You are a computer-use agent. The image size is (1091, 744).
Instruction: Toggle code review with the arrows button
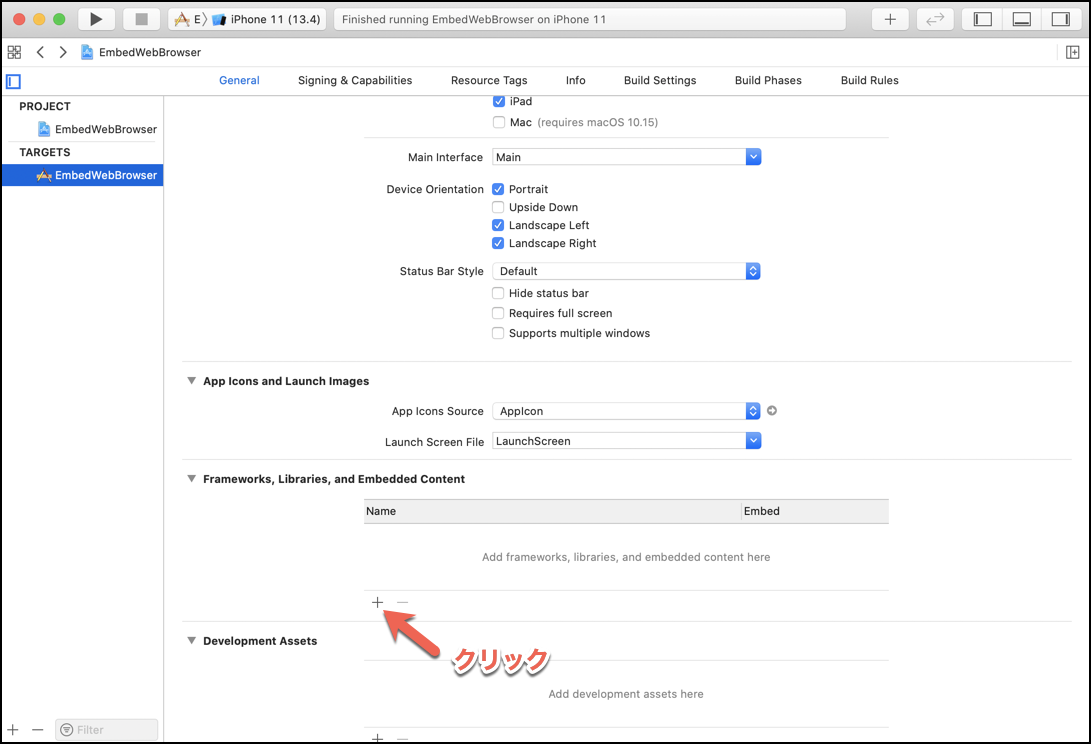pyautogui.click(x=935, y=19)
